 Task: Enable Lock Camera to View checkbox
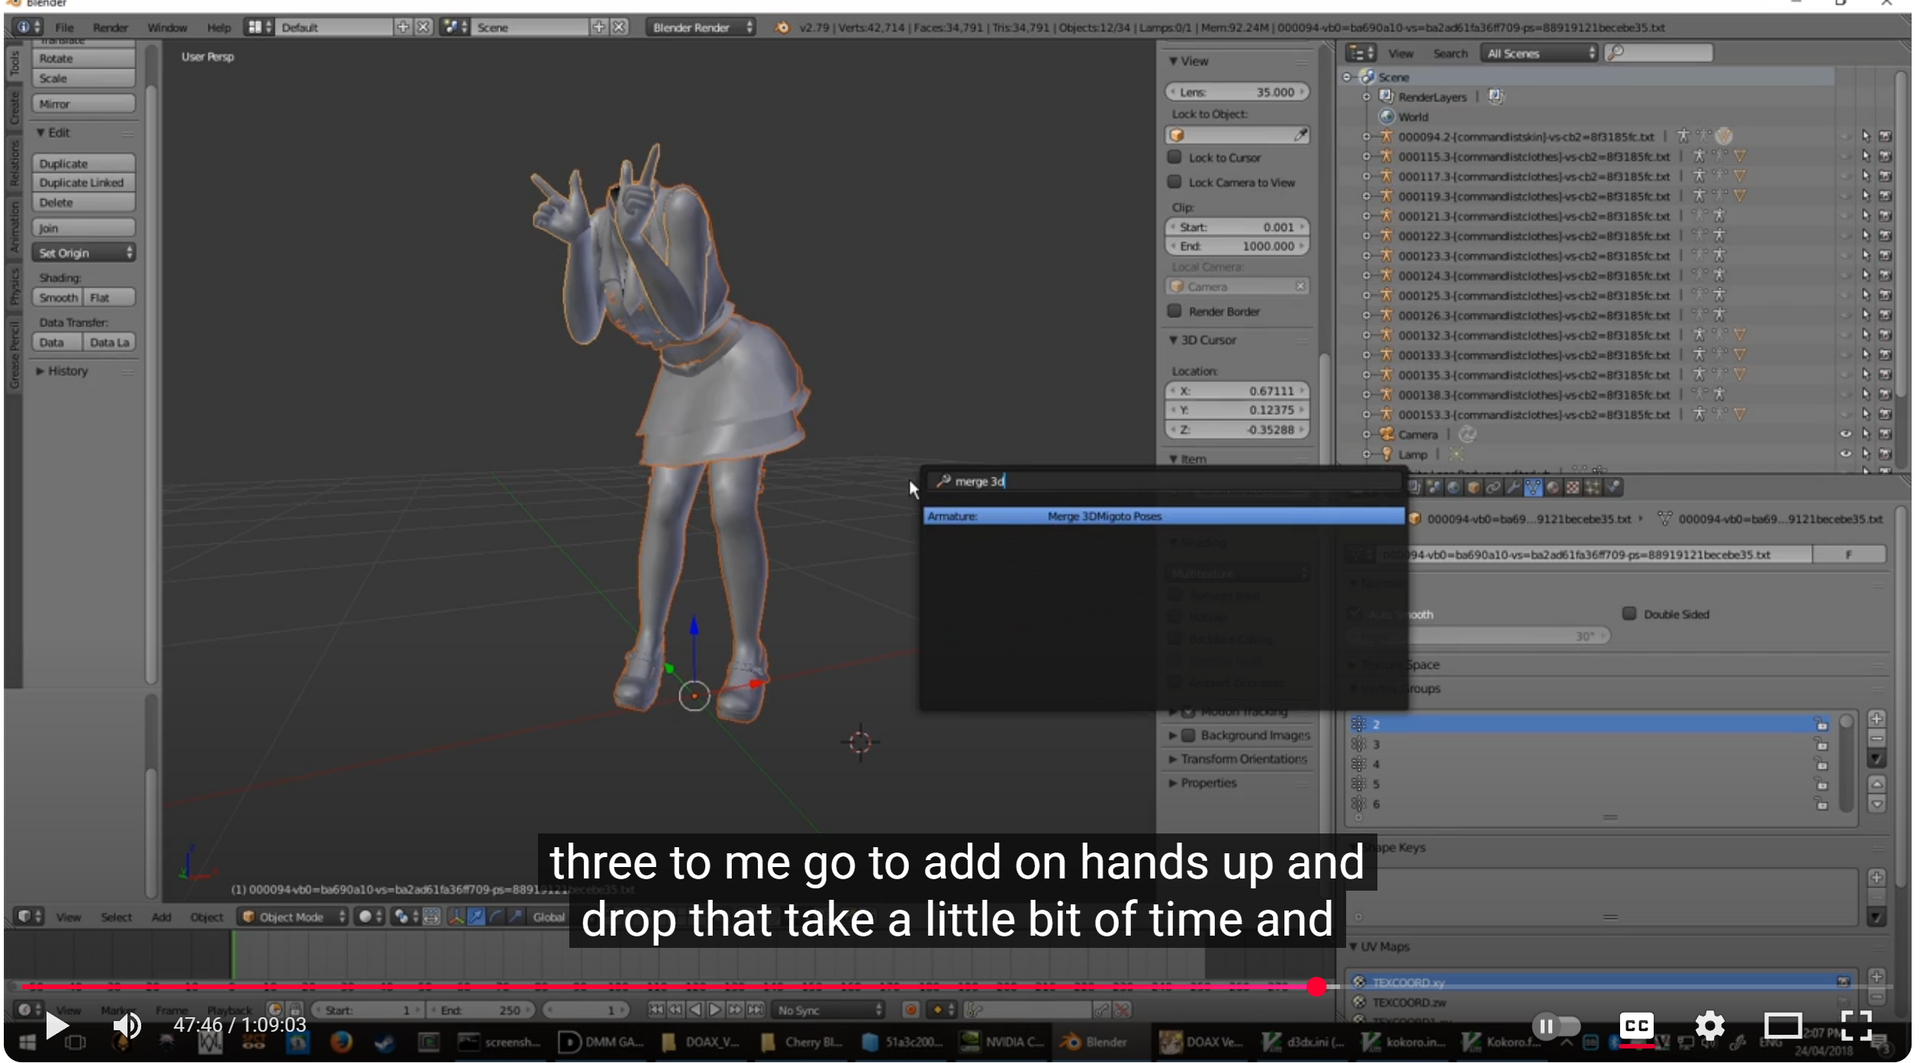click(1175, 182)
